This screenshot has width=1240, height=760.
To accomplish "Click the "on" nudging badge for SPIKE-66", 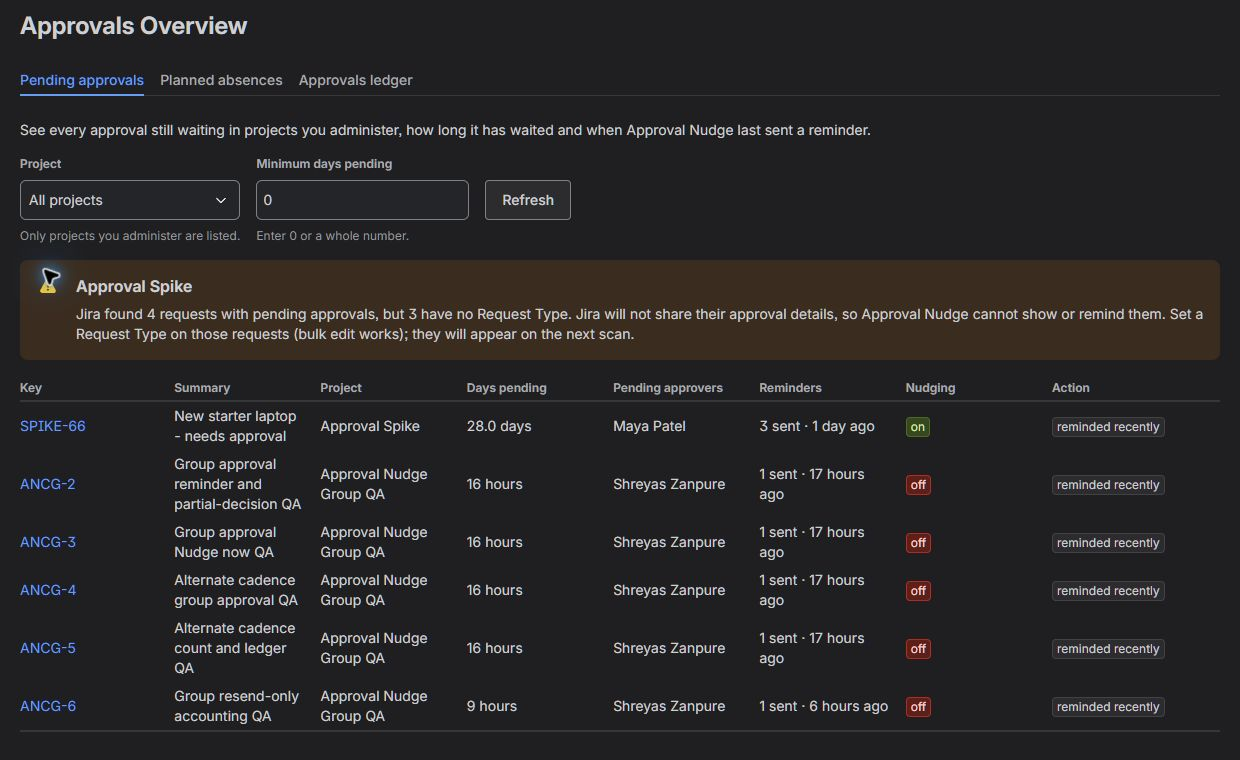I will click(918, 427).
